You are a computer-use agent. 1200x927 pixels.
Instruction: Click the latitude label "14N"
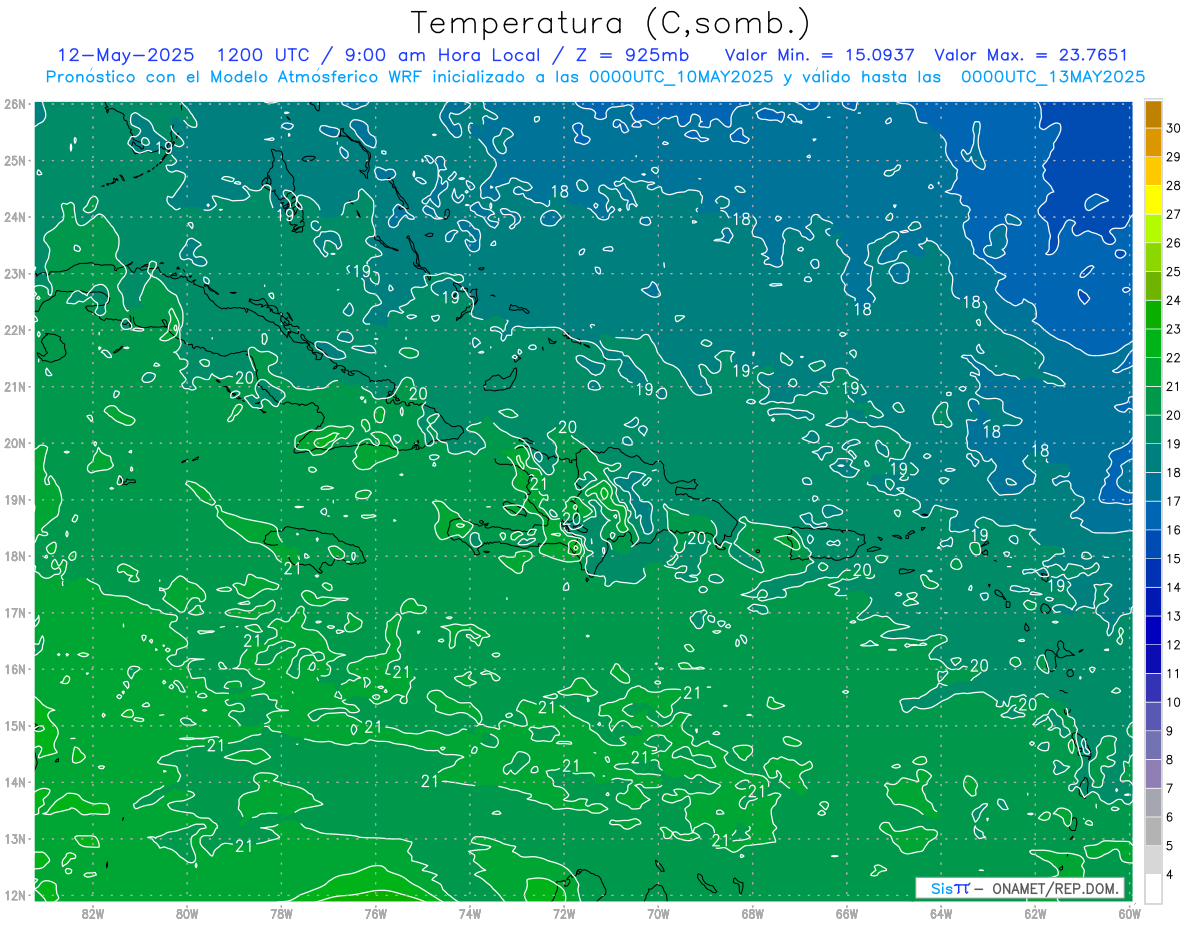point(14,782)
